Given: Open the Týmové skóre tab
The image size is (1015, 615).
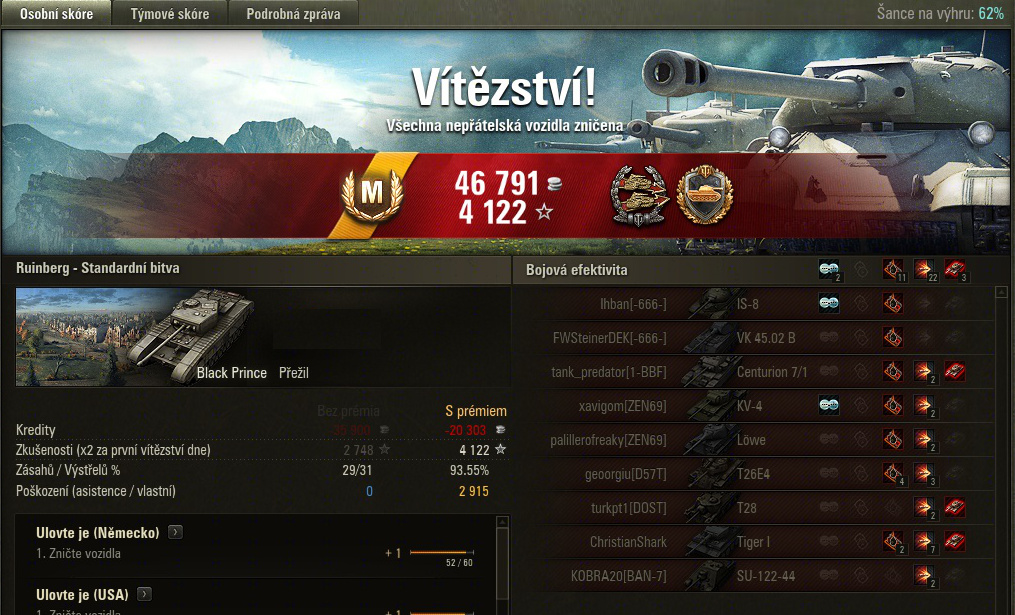Looking at the screenshot, I should (x=170, y=14).
